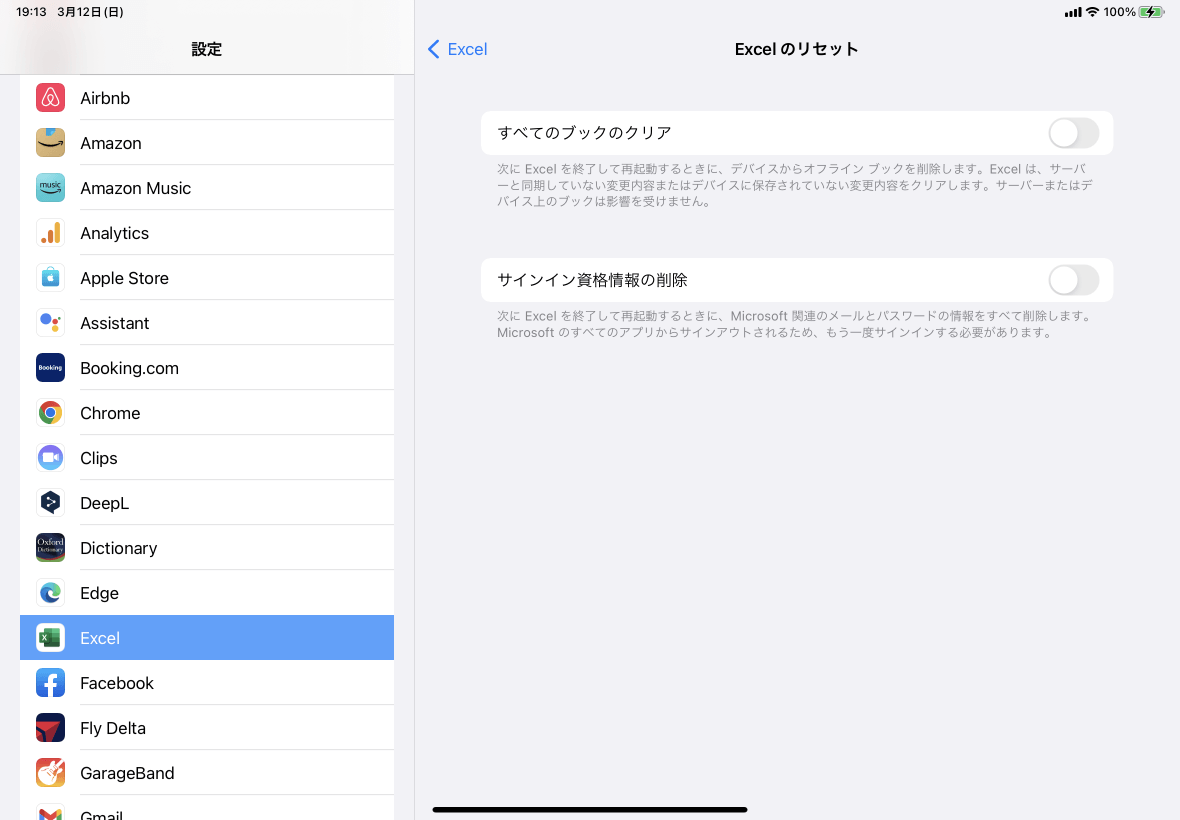The width and height of the screenshot is (1180, 820).
Task: Enable the サインイン資格情報の削除 switch
Action: click(1073, 281)
